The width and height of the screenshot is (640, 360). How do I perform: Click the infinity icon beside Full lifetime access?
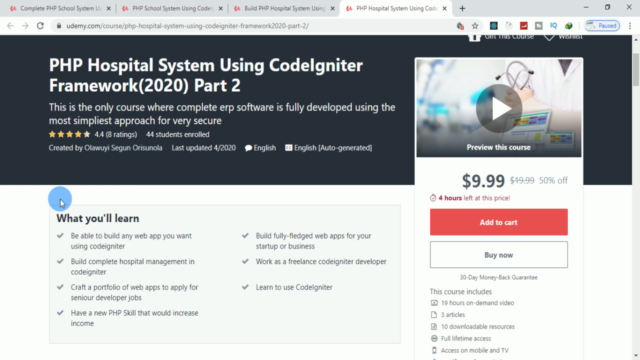click(434, 338)
